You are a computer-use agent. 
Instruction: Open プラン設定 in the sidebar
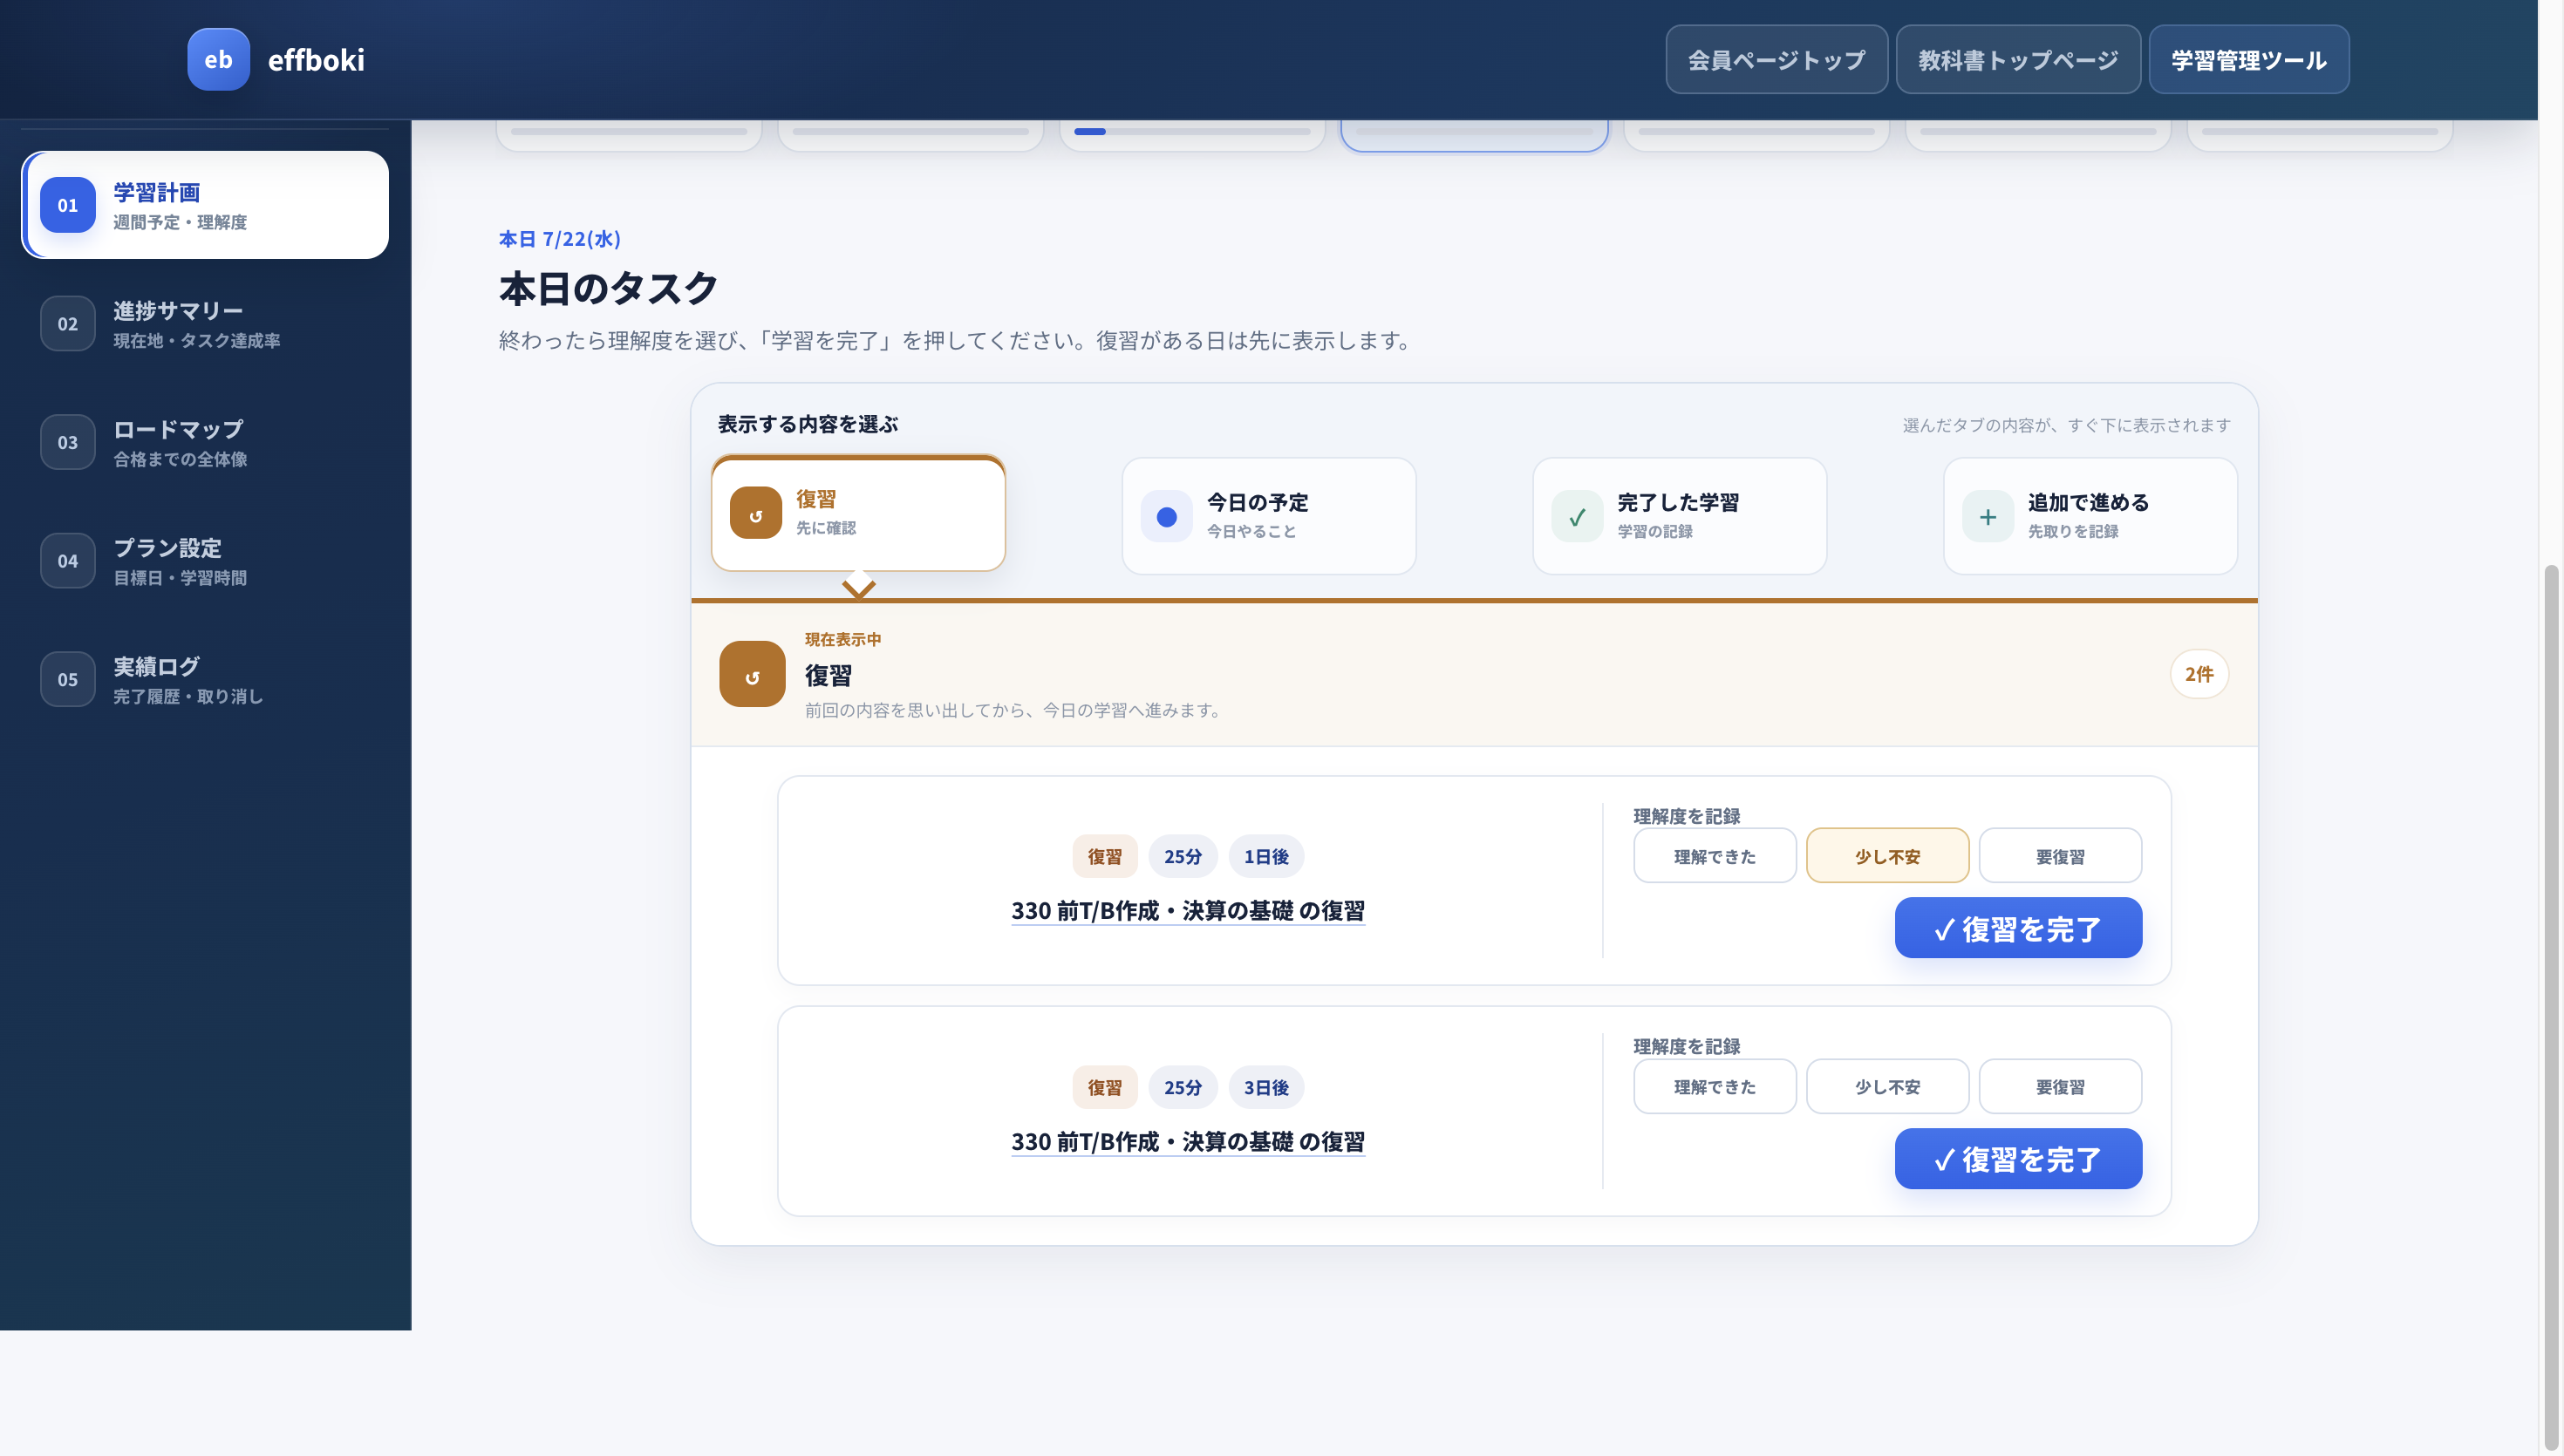(205, 561)
